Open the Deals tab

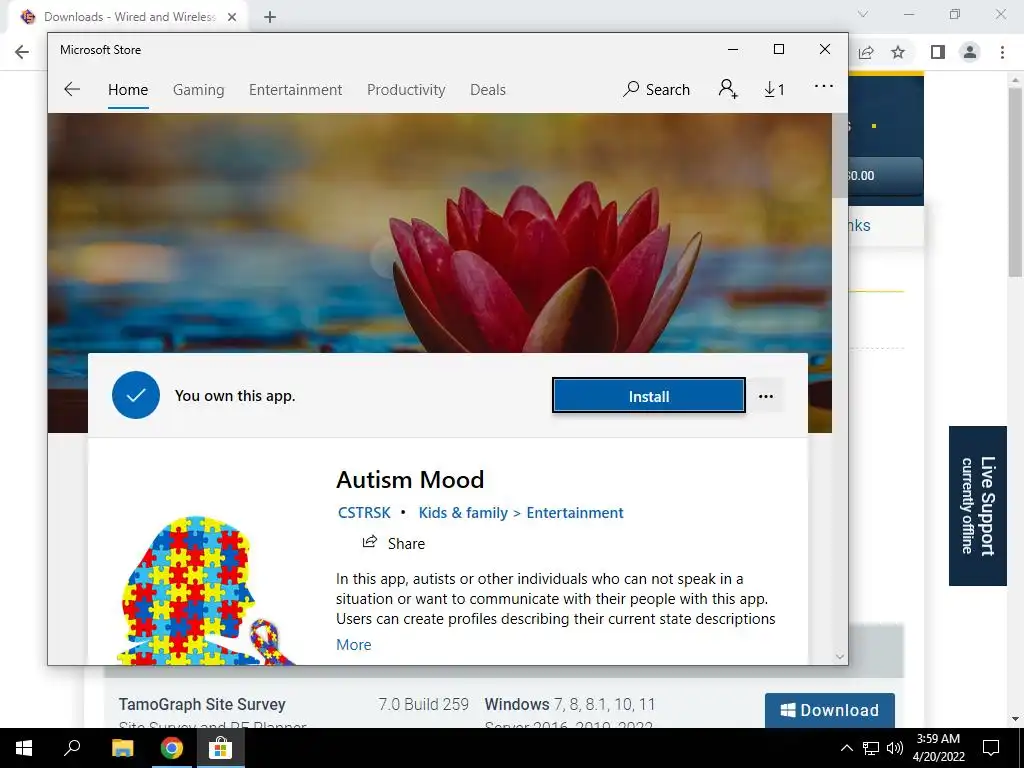tap(488, 89)
